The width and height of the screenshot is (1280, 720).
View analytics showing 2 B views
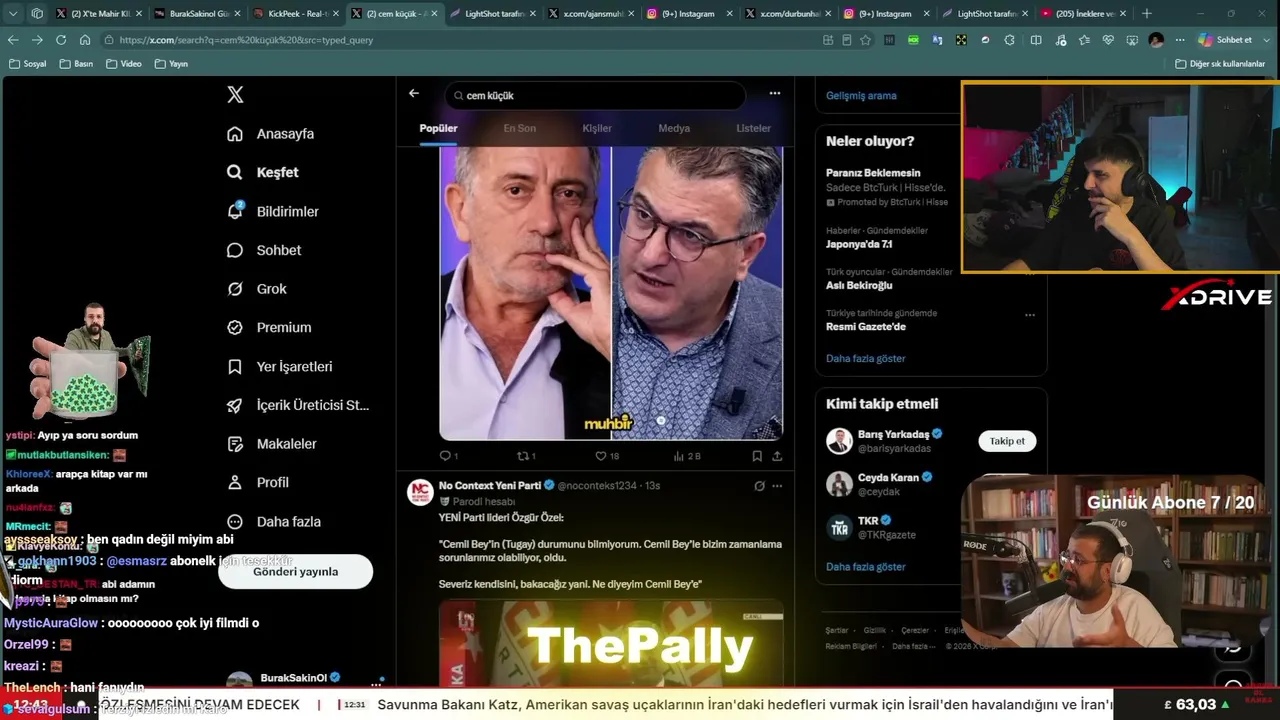point(687,456)
